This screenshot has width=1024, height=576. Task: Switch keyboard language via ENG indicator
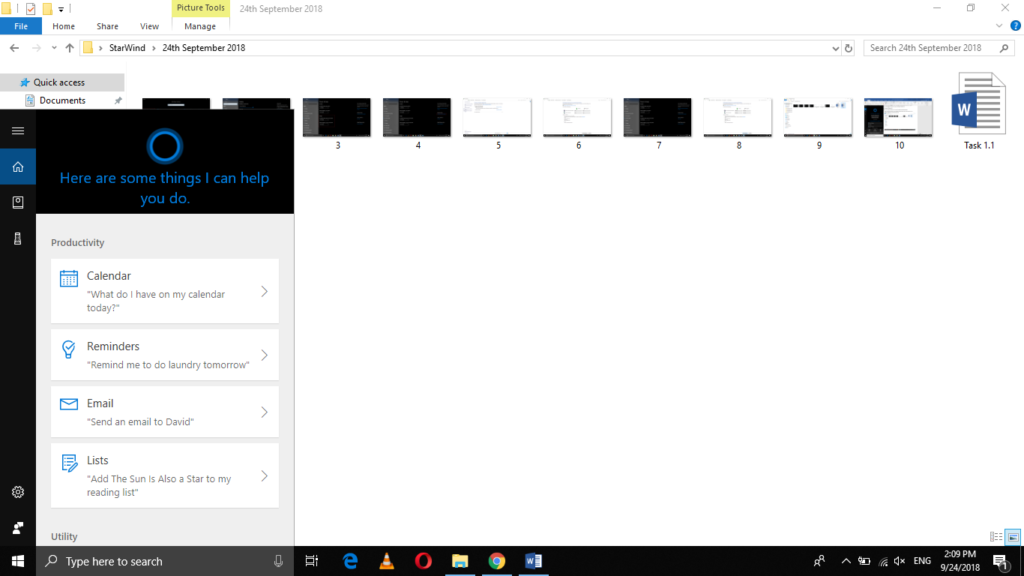921,560
